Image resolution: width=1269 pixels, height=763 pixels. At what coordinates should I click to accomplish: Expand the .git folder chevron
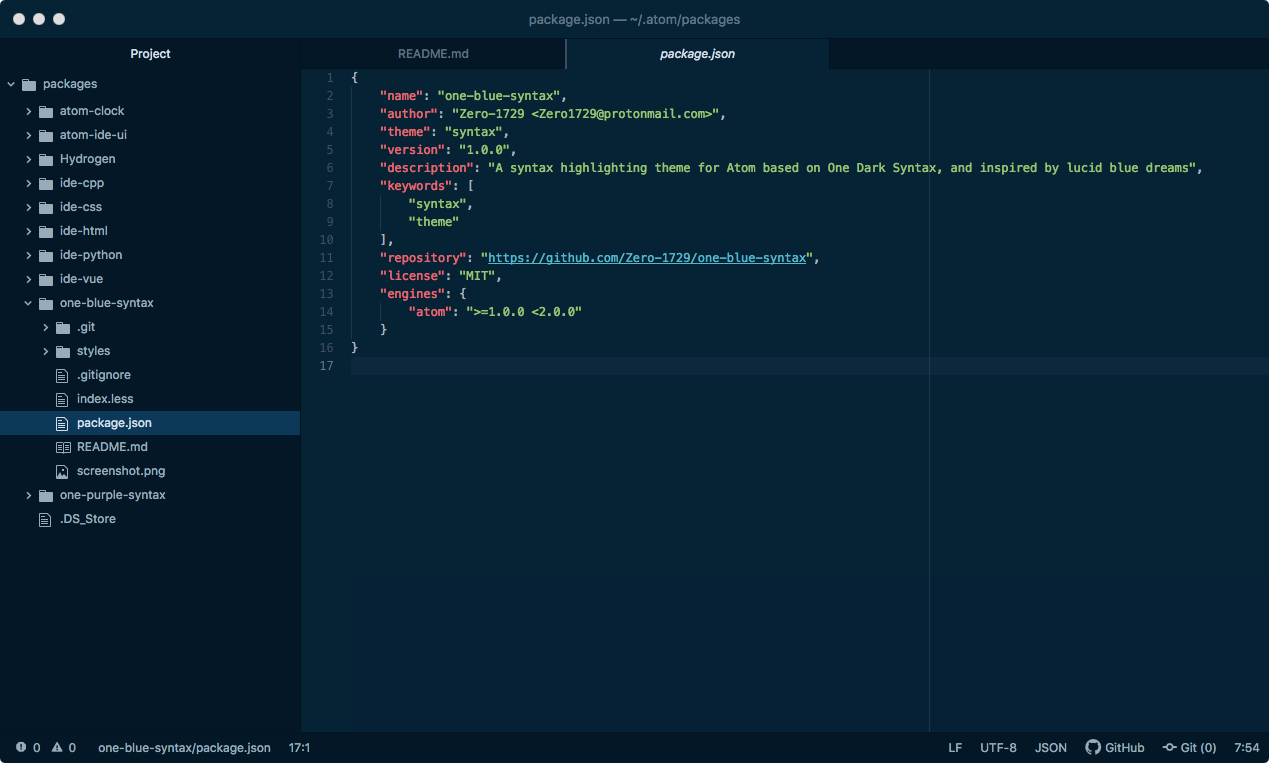coord(46,327)
